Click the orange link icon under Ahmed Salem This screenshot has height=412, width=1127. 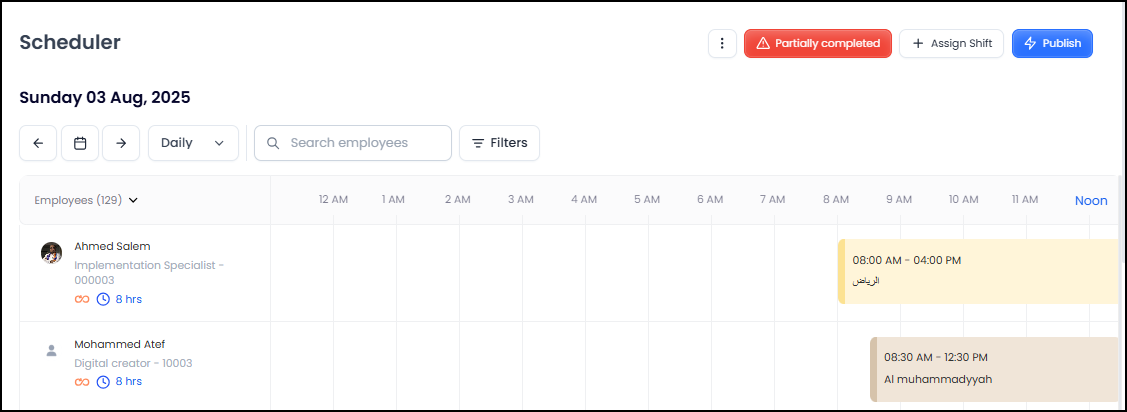83,299
